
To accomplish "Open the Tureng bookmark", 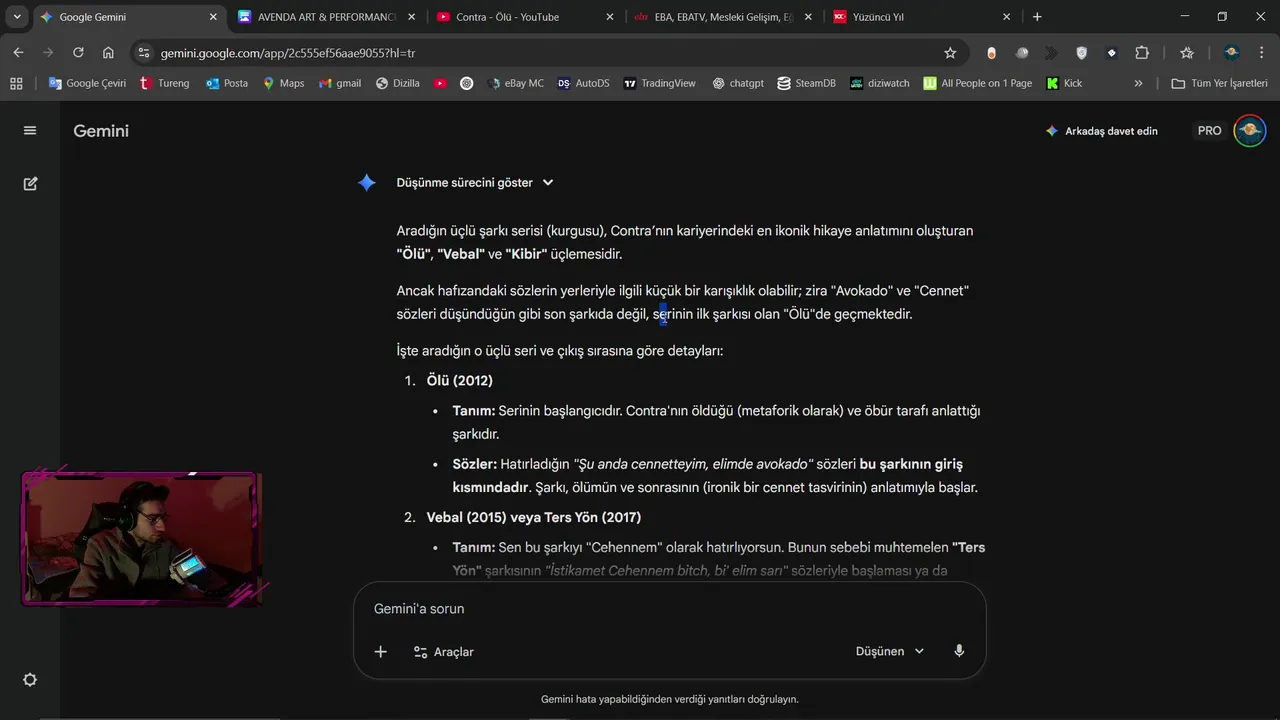I will click(x=164, y=84).
